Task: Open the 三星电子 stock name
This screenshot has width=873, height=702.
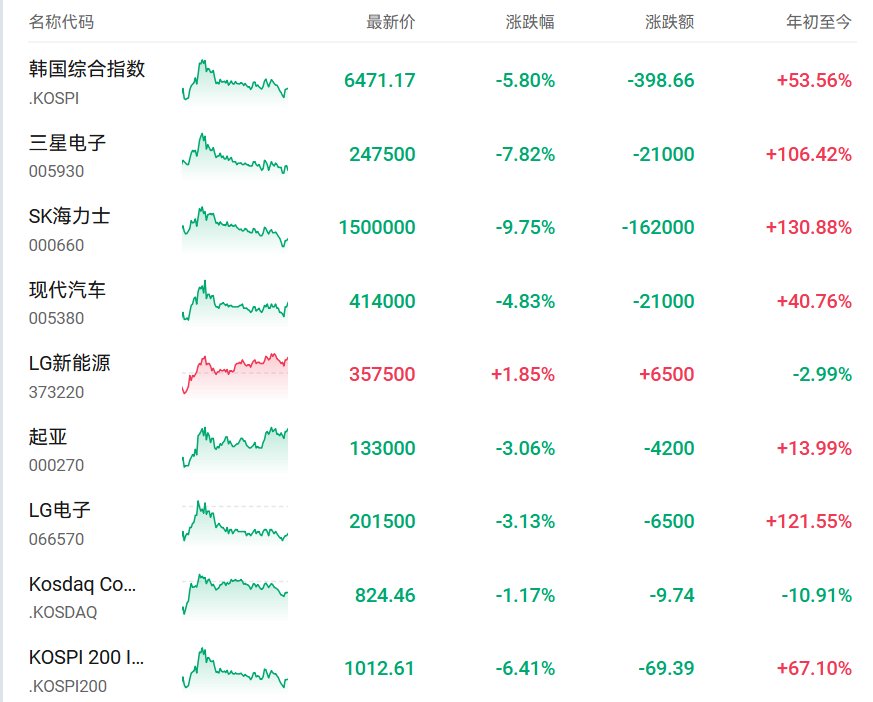Action: click(x=67, y=143)
